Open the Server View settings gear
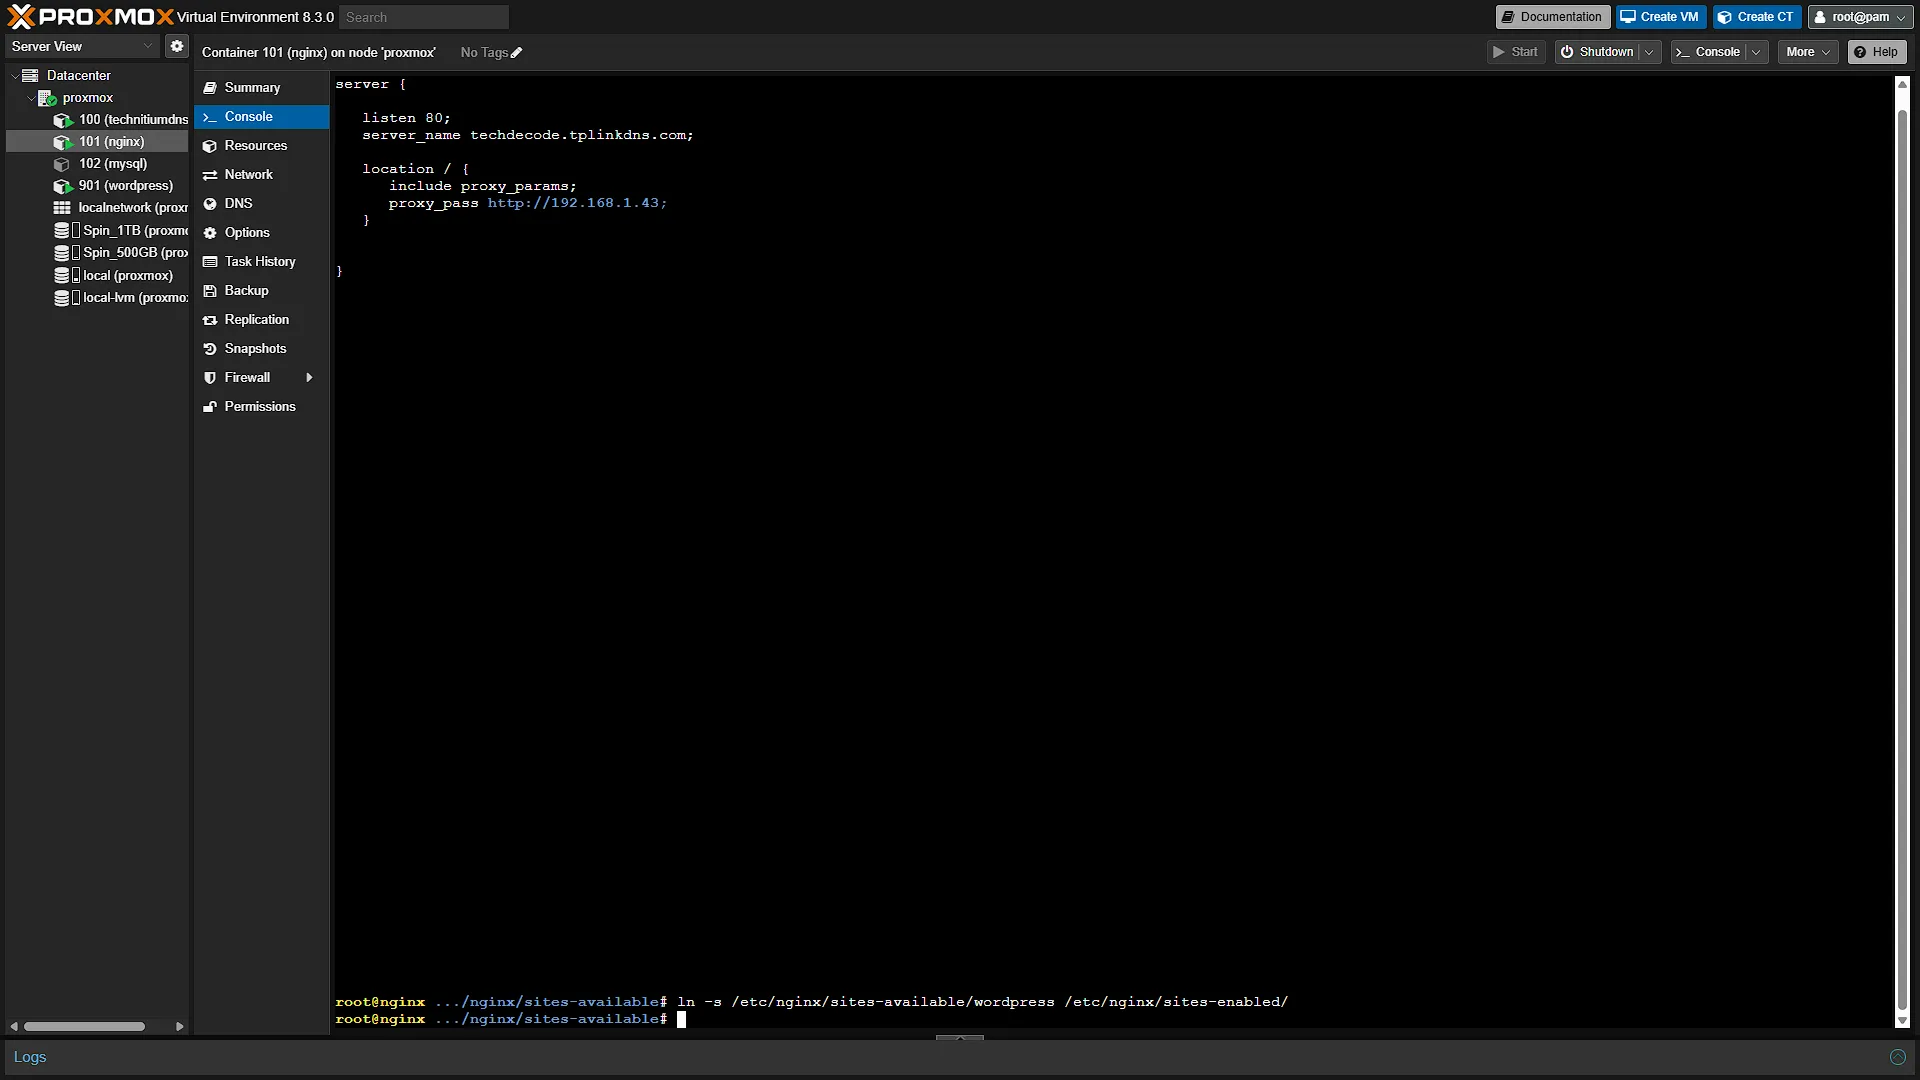The image size is (1920, 1080). pos(177,46)
